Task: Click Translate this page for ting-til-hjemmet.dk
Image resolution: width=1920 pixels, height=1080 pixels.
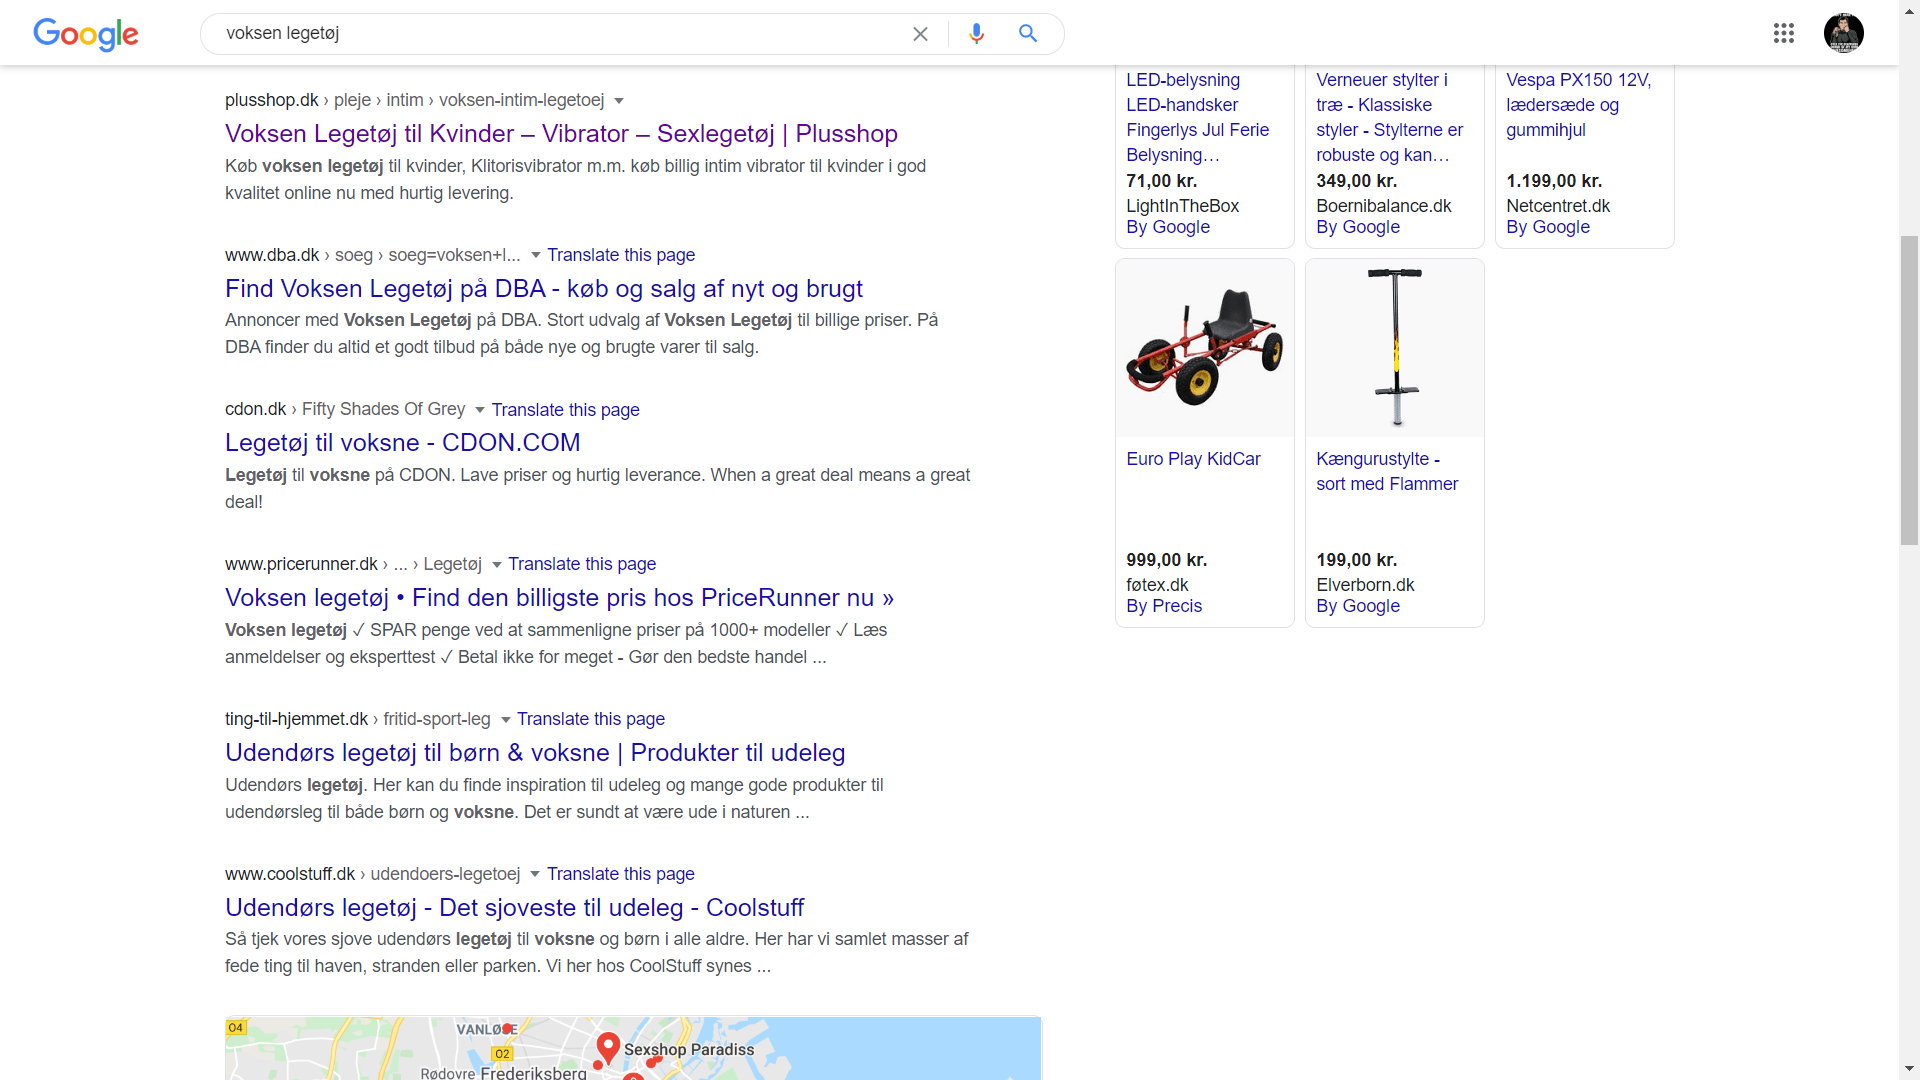Action: click(590, 719)
